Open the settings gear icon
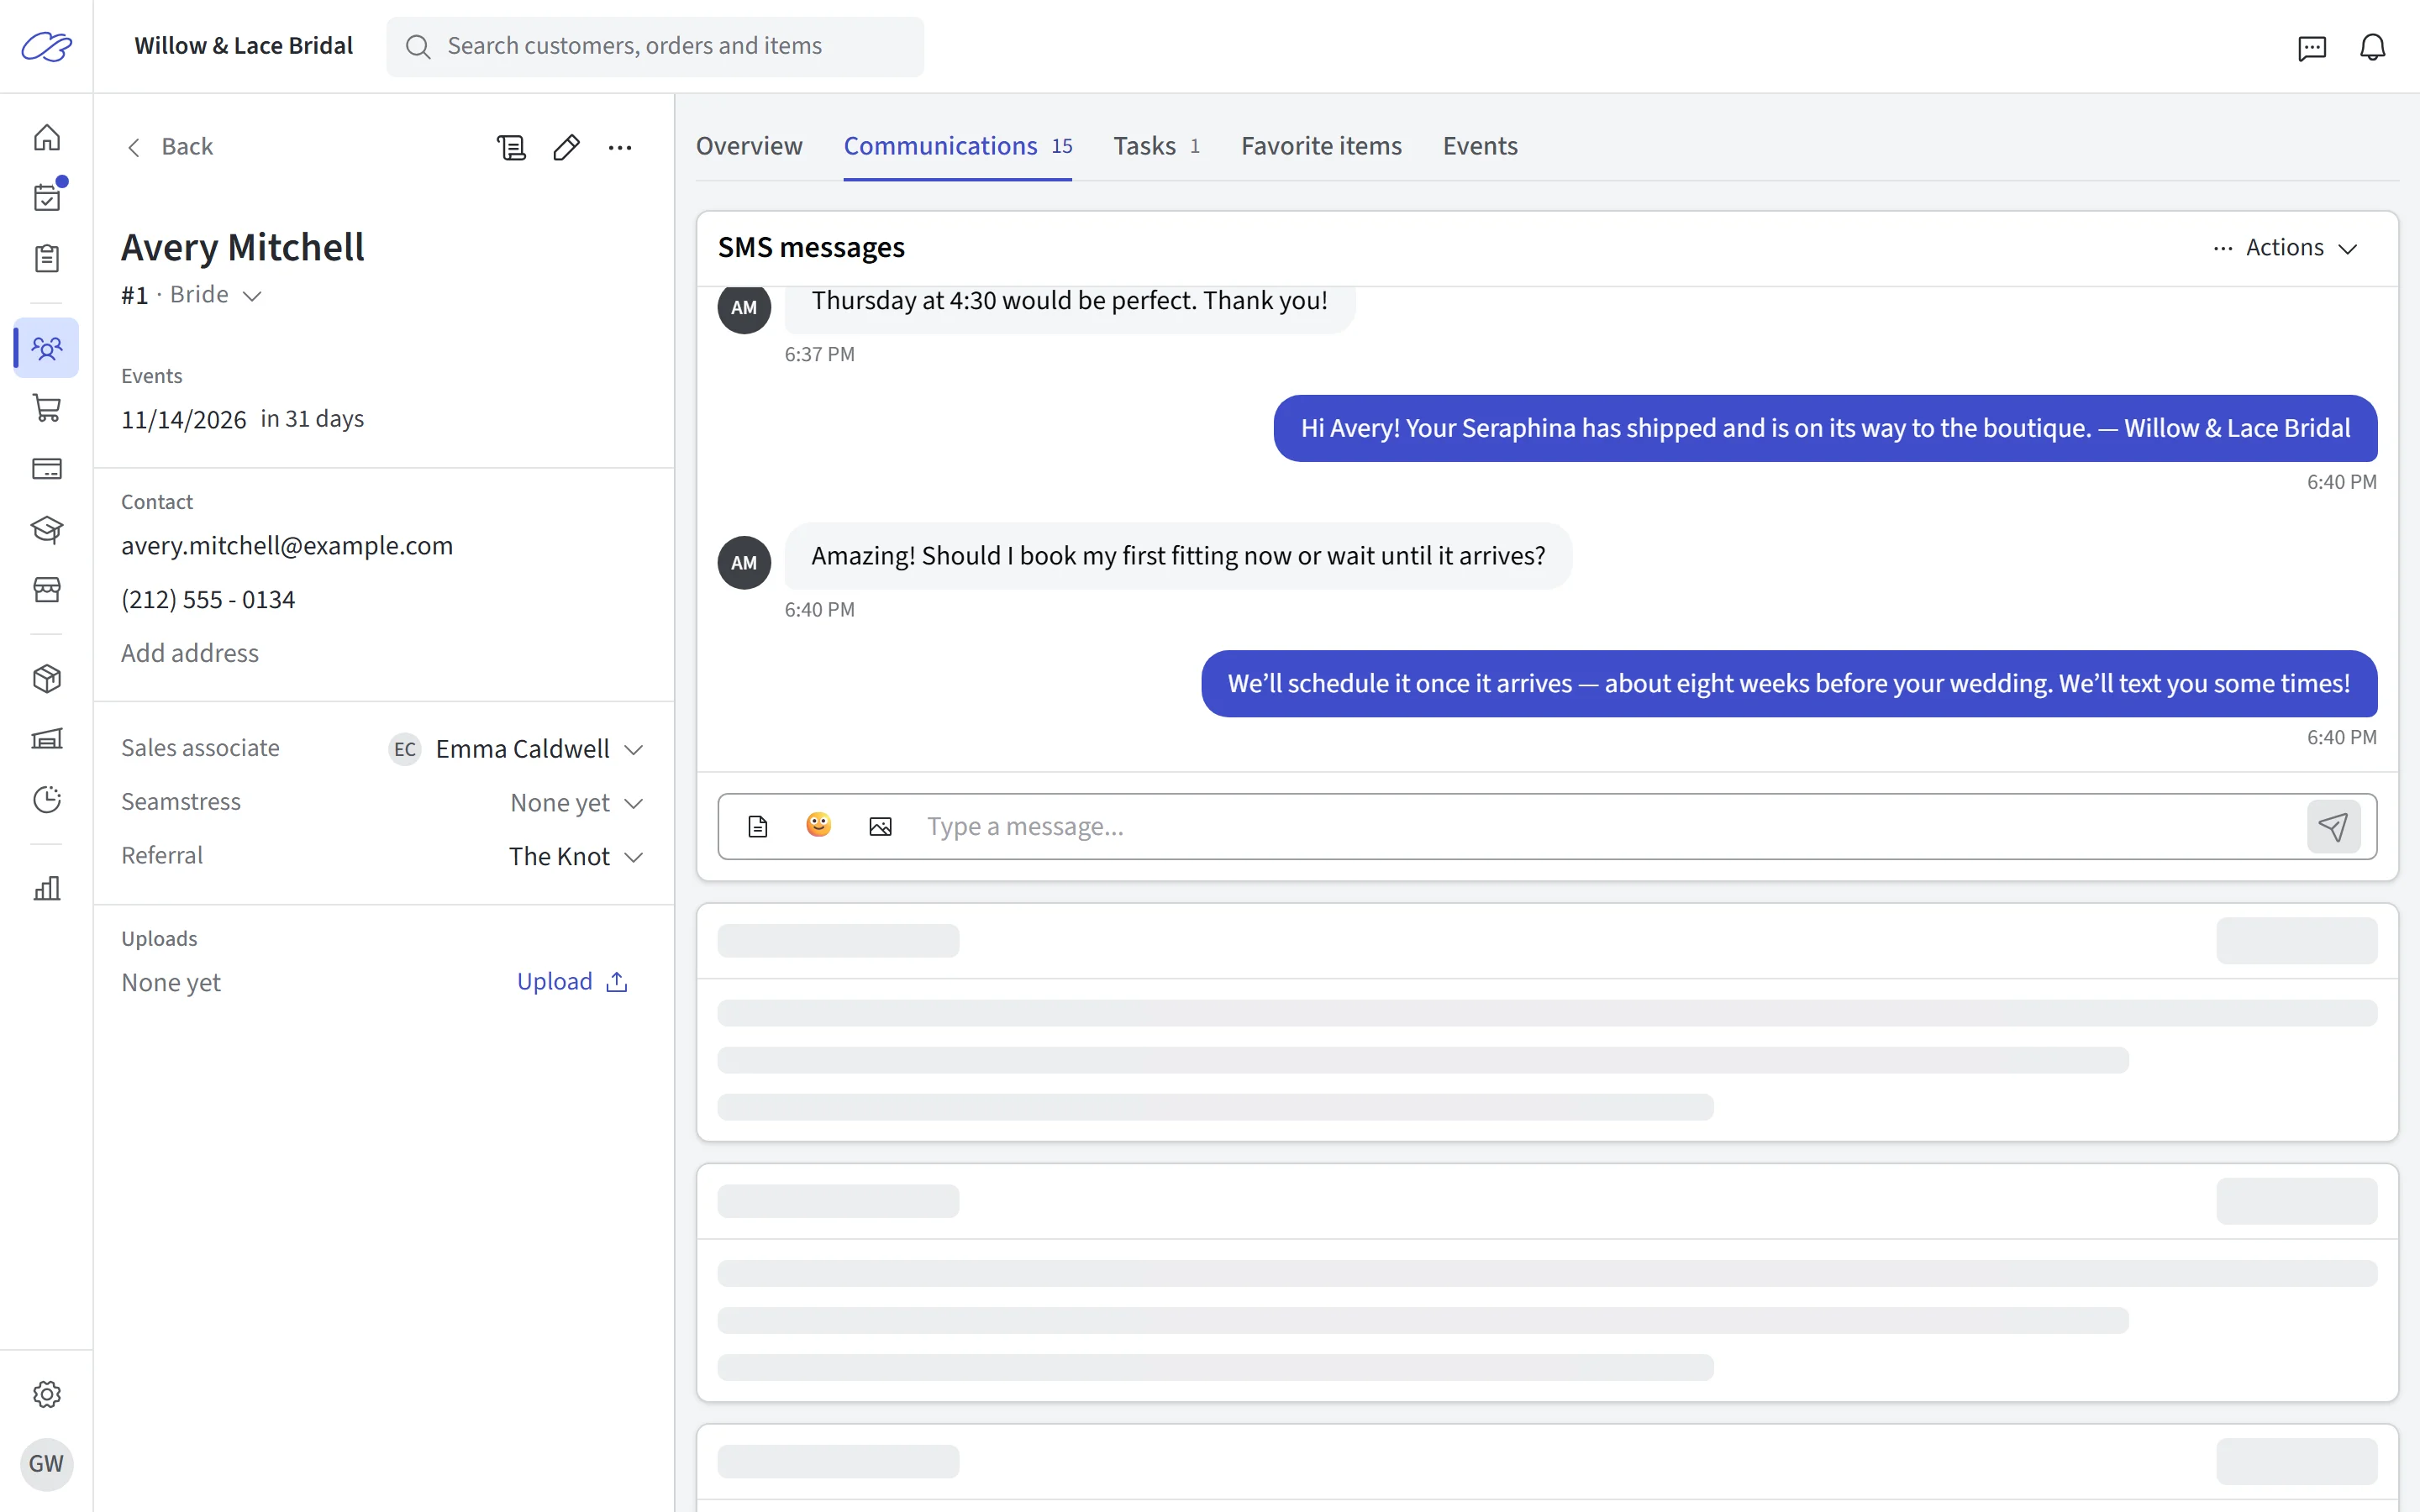This screenshot has width=2420, height=1512. coord(46,1394)
